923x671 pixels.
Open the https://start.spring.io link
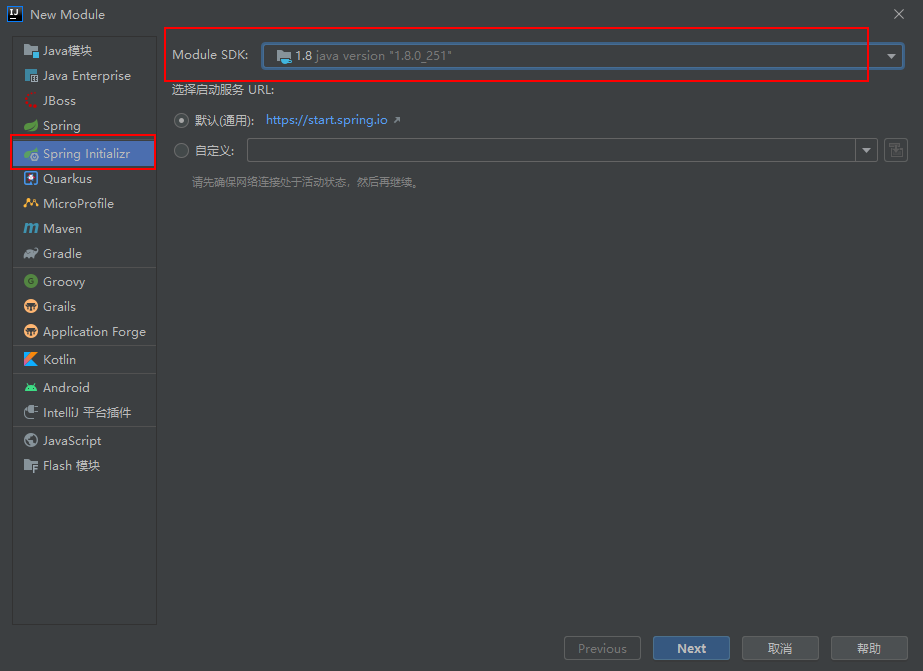click(x=327, y=120)
